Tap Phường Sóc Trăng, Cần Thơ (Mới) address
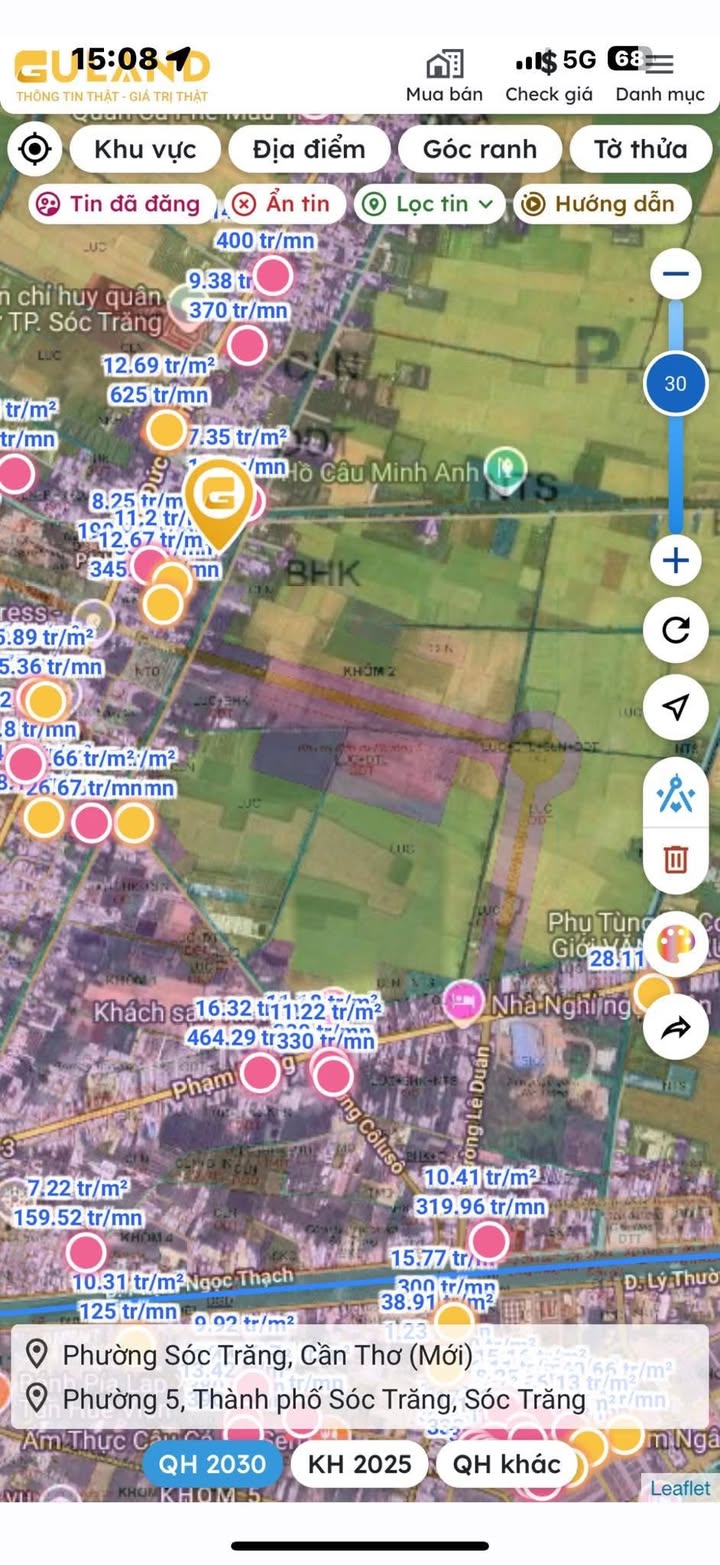The width and height of the screenshot is (720, 1565). (x=267, y=1356)
